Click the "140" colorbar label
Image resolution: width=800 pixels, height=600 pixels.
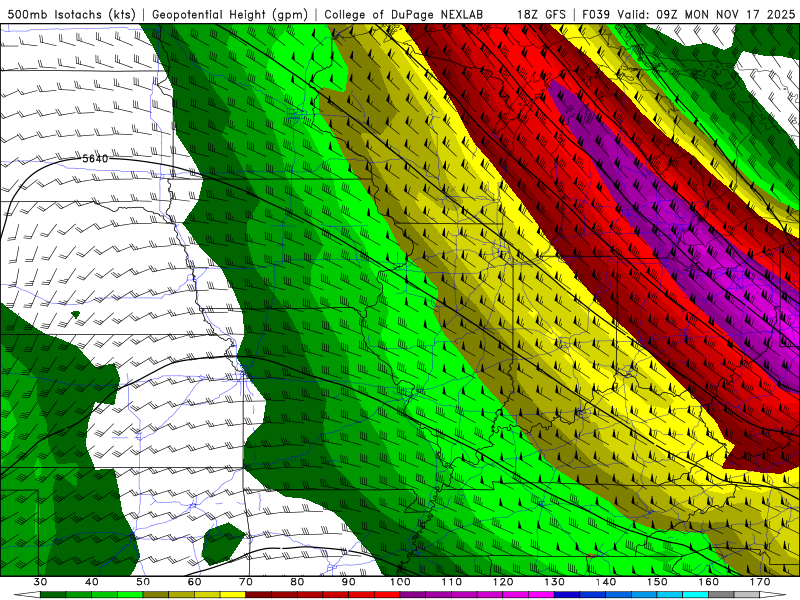(x=606, y=582)
